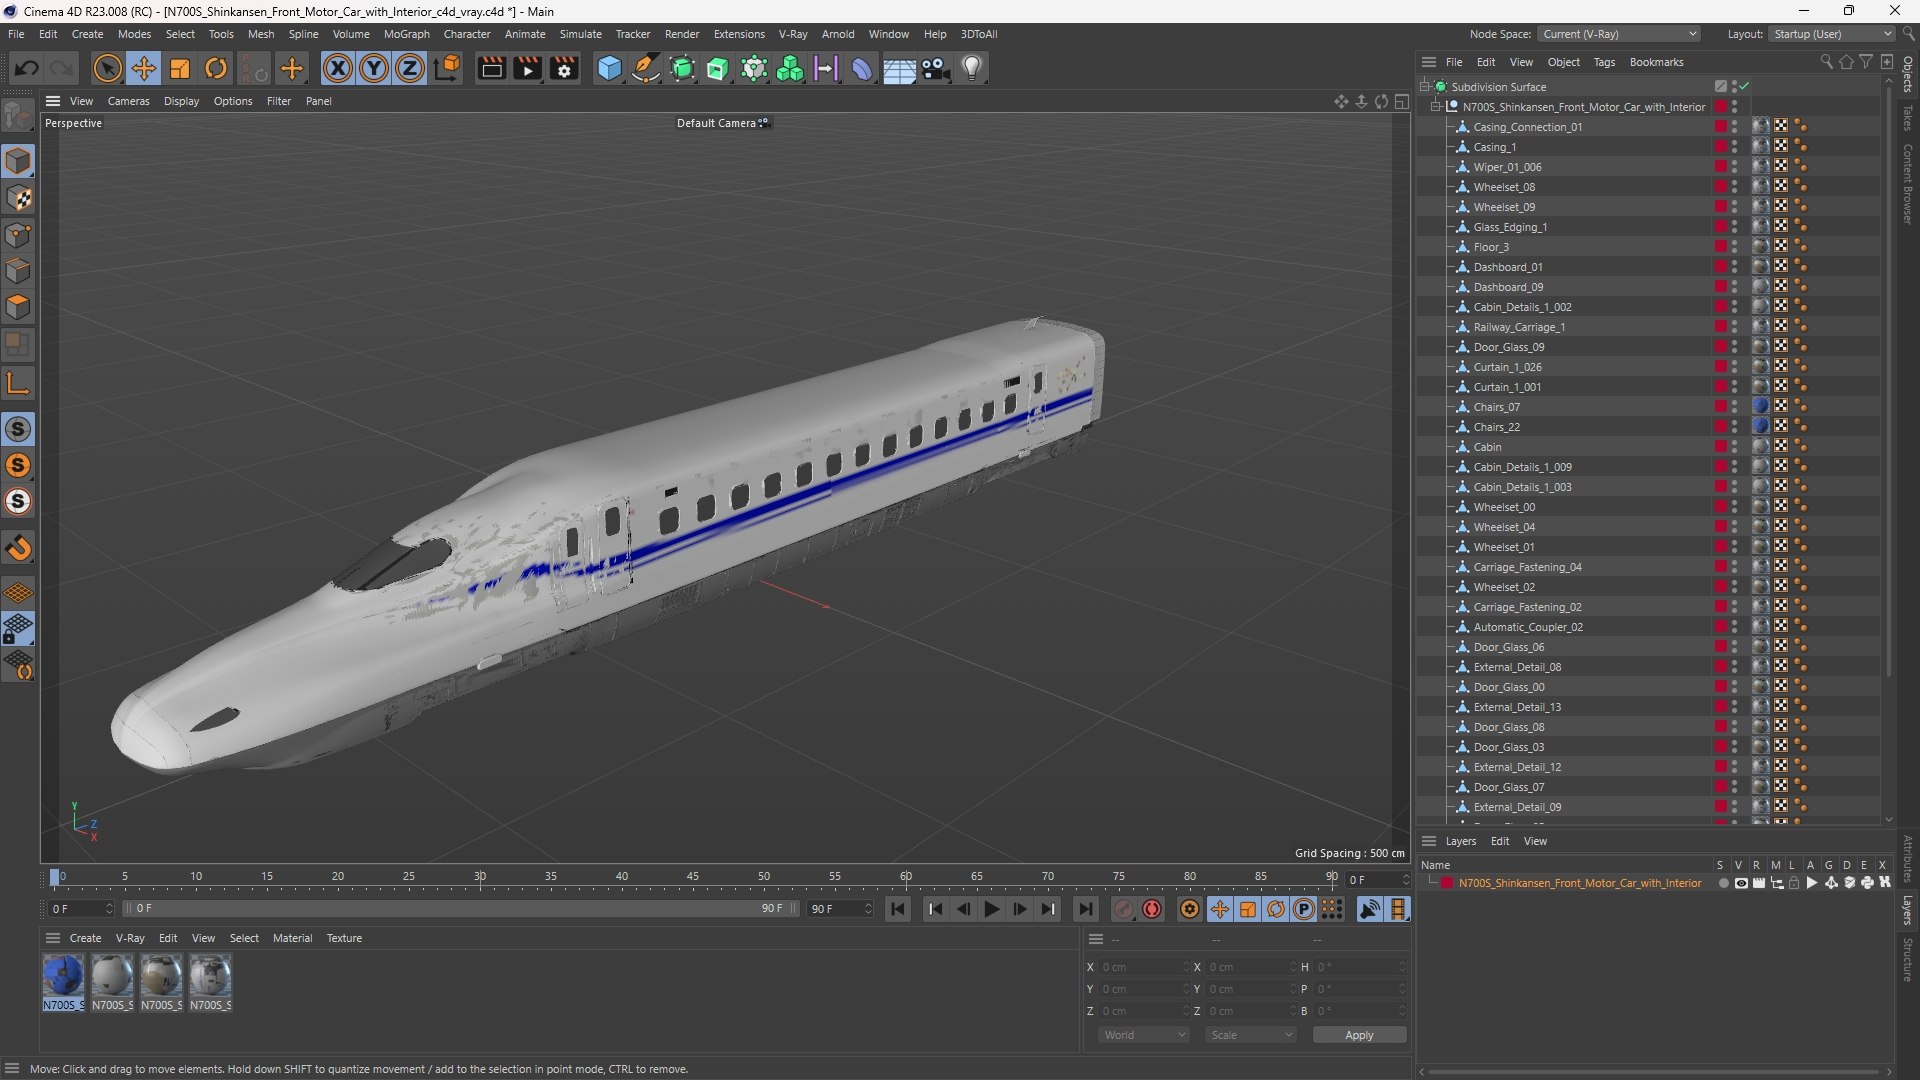Toggle Autokeying red button

1152,909
